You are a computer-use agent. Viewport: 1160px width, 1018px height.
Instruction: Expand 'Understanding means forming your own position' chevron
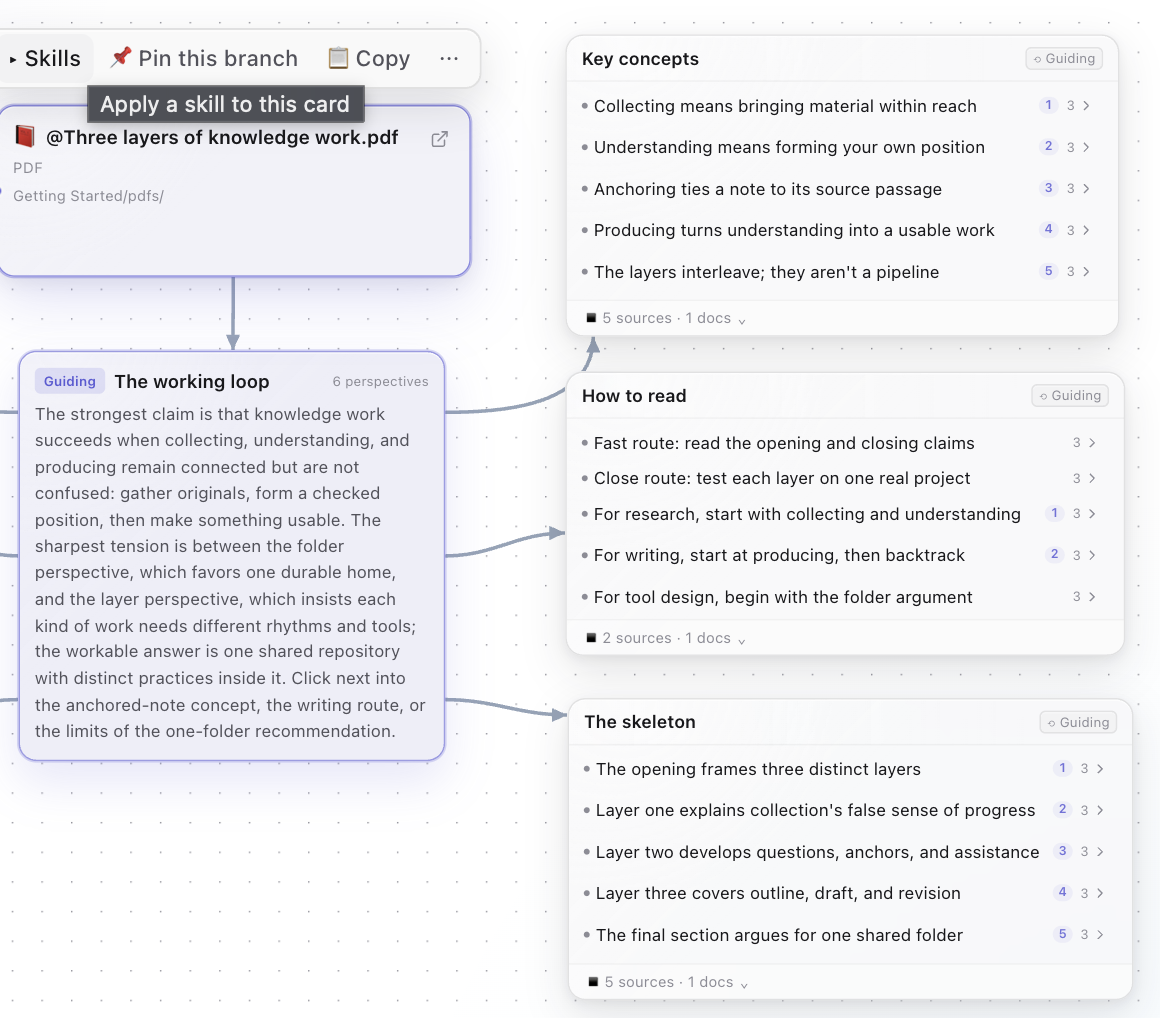pyautogui.click(x=1086, y=147)
